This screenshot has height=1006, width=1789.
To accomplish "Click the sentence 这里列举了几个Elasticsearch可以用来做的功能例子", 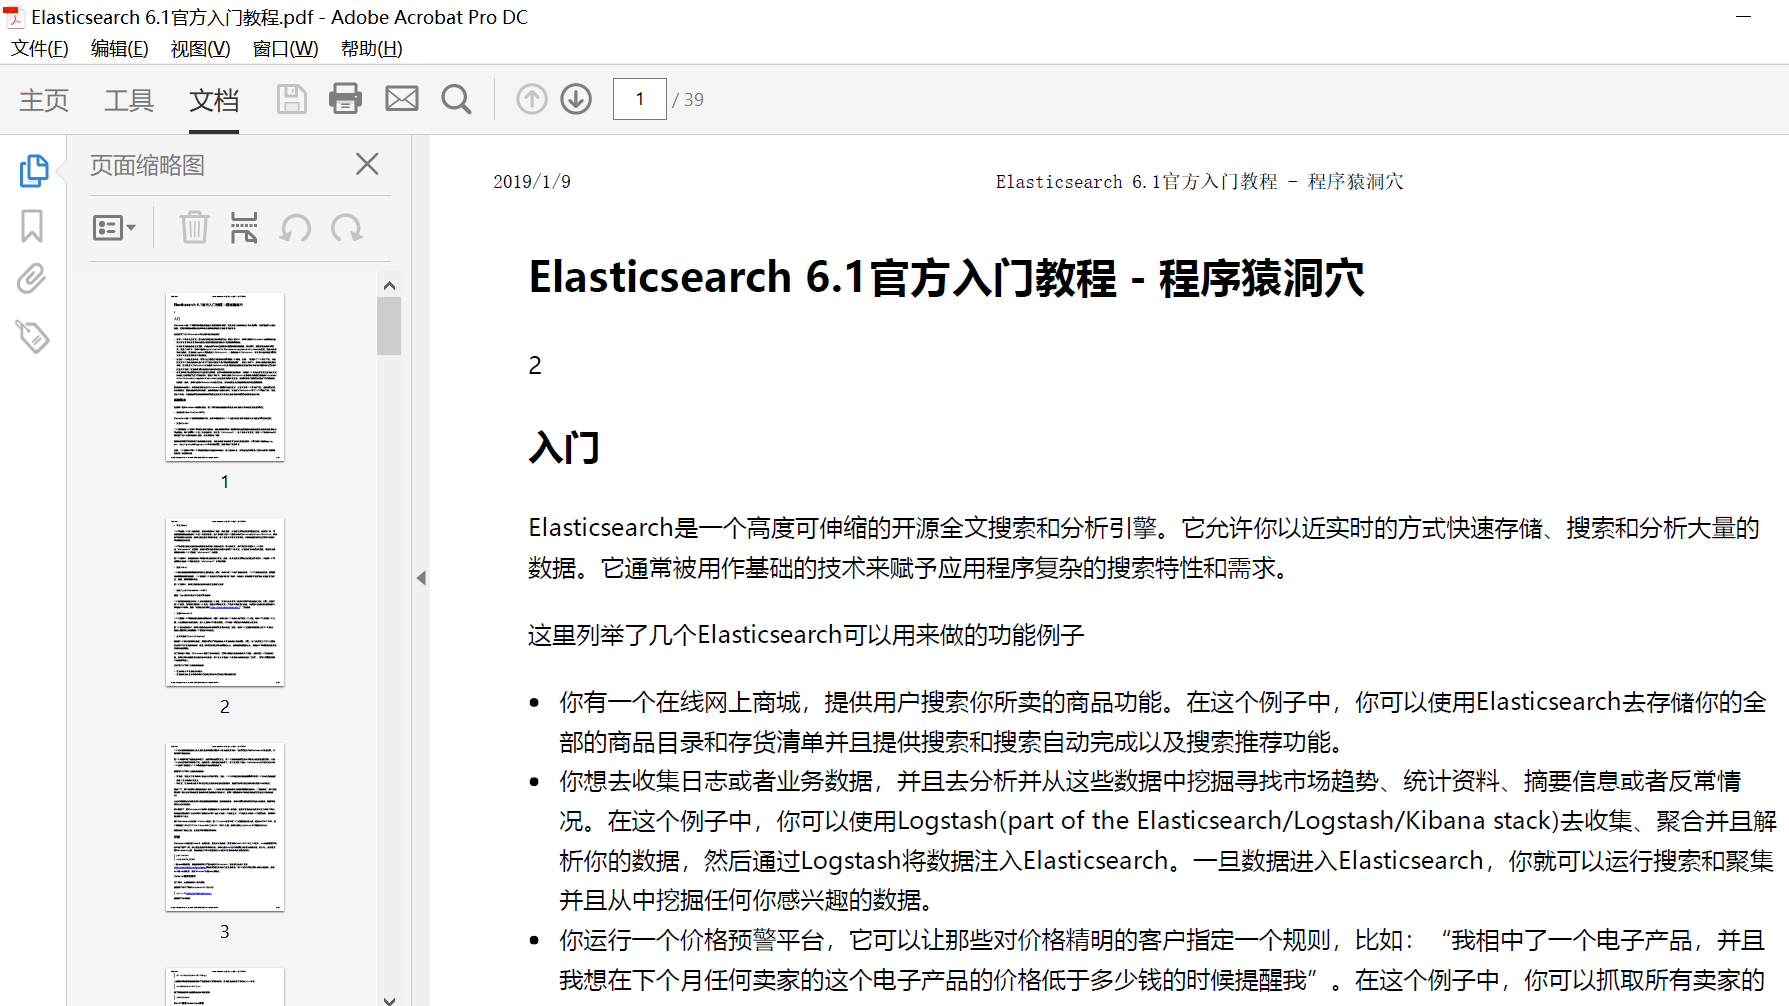I will coord(806,635).
